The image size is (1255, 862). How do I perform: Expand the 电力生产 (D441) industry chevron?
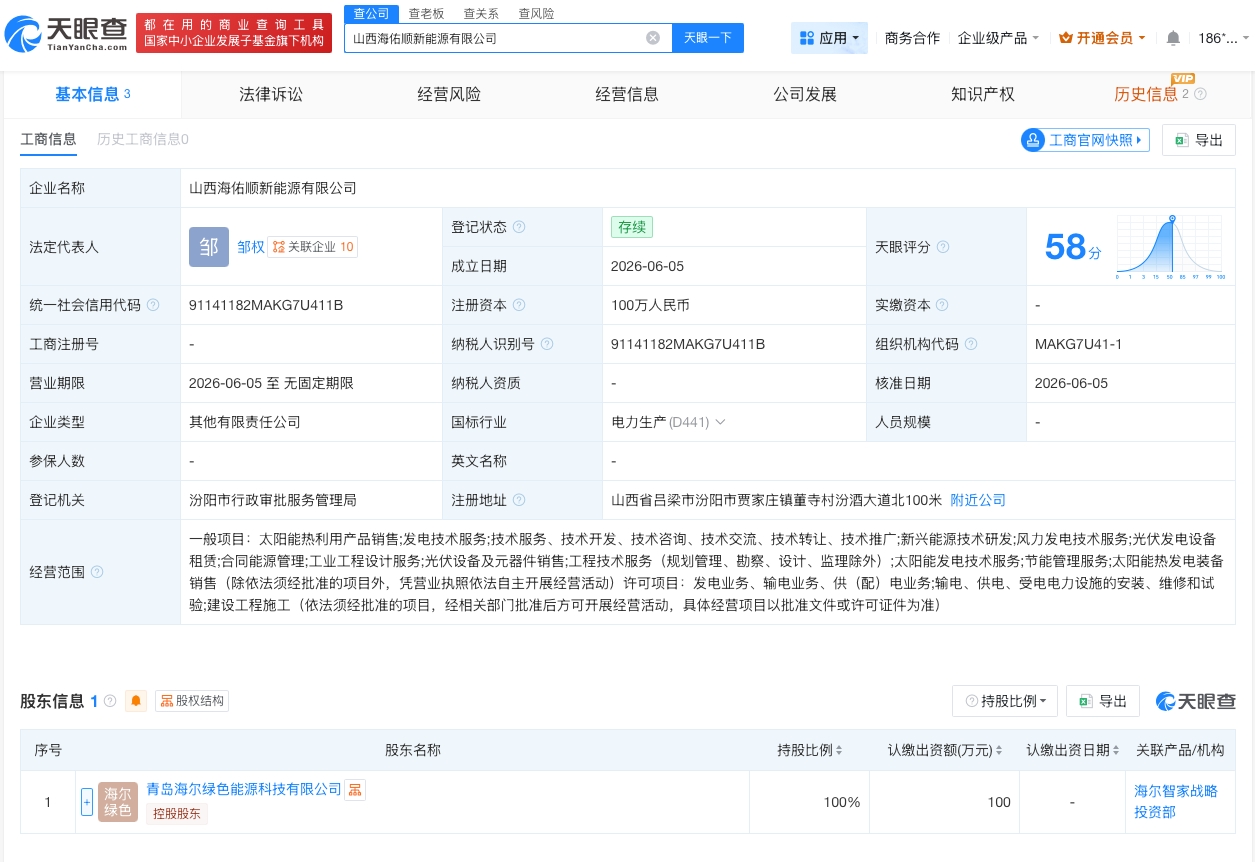(x=720, y=422)
